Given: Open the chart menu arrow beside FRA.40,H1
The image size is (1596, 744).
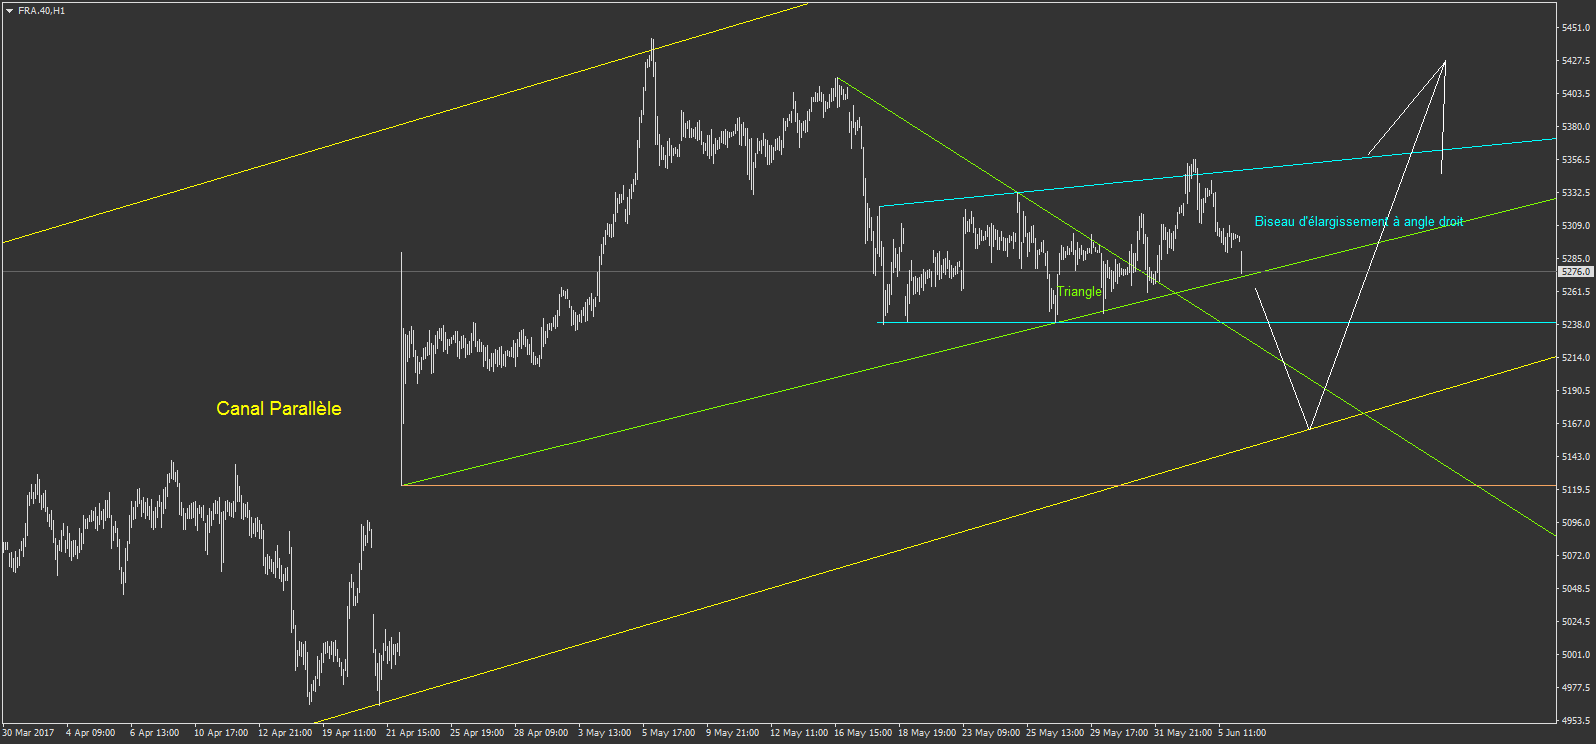Looking at the screenshot, I should (9, 11).
